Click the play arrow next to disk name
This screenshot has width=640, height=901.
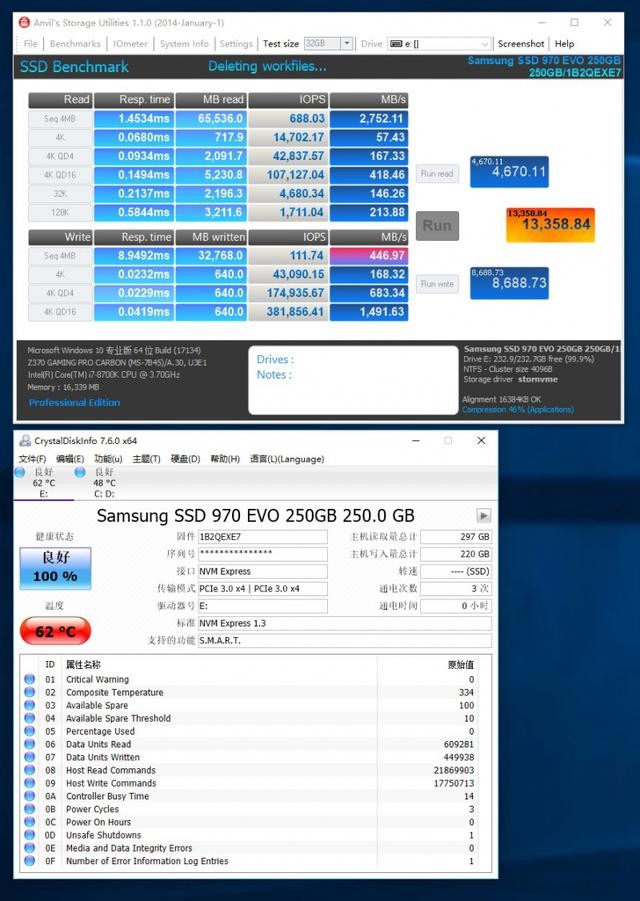tap(484, 515)
